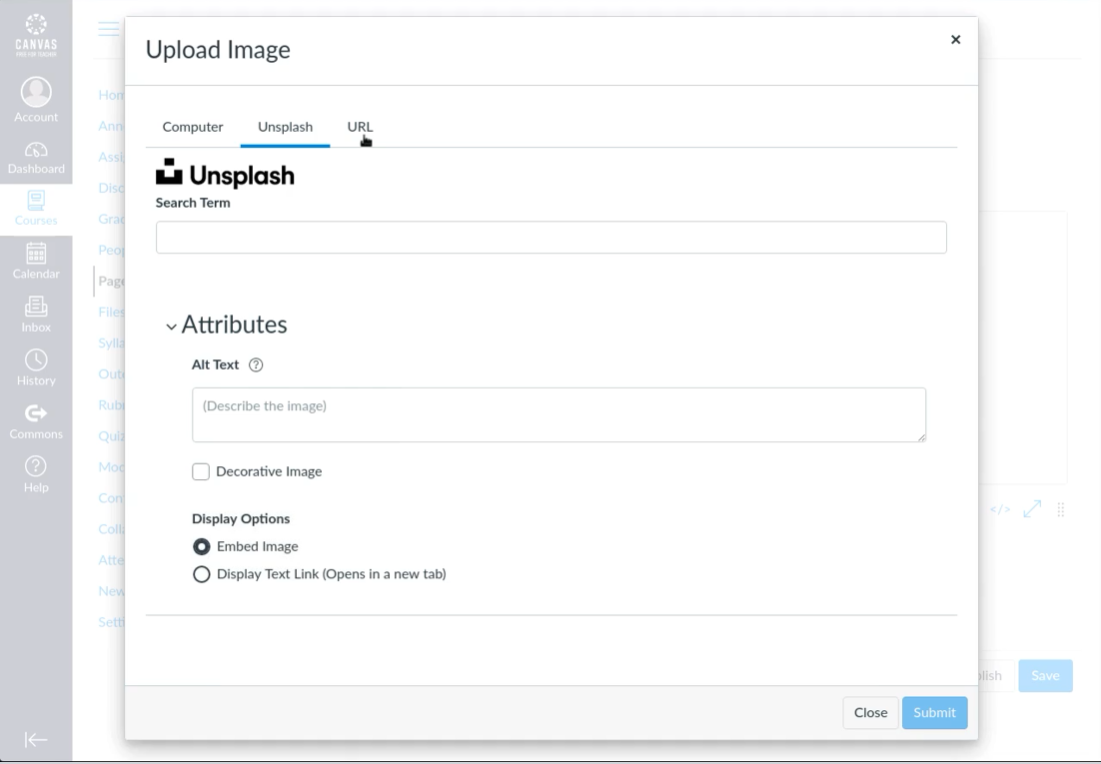Collapse the global navigation sidebar arrow
Screen dimensions: 1101x764
coord(36,739)
